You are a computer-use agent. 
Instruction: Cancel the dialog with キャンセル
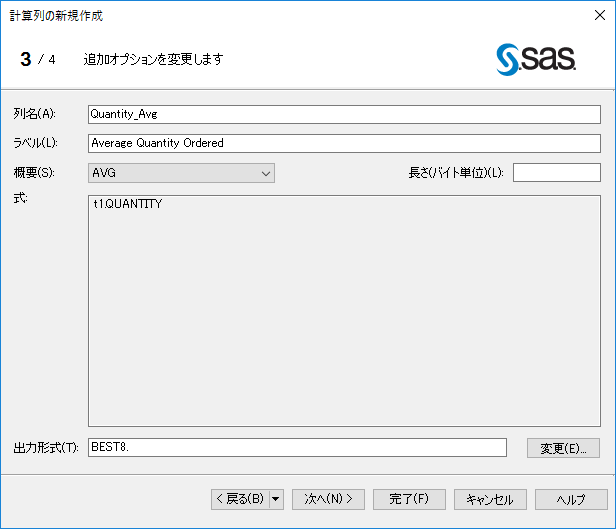pyautogui.click(x=490, y=499)
